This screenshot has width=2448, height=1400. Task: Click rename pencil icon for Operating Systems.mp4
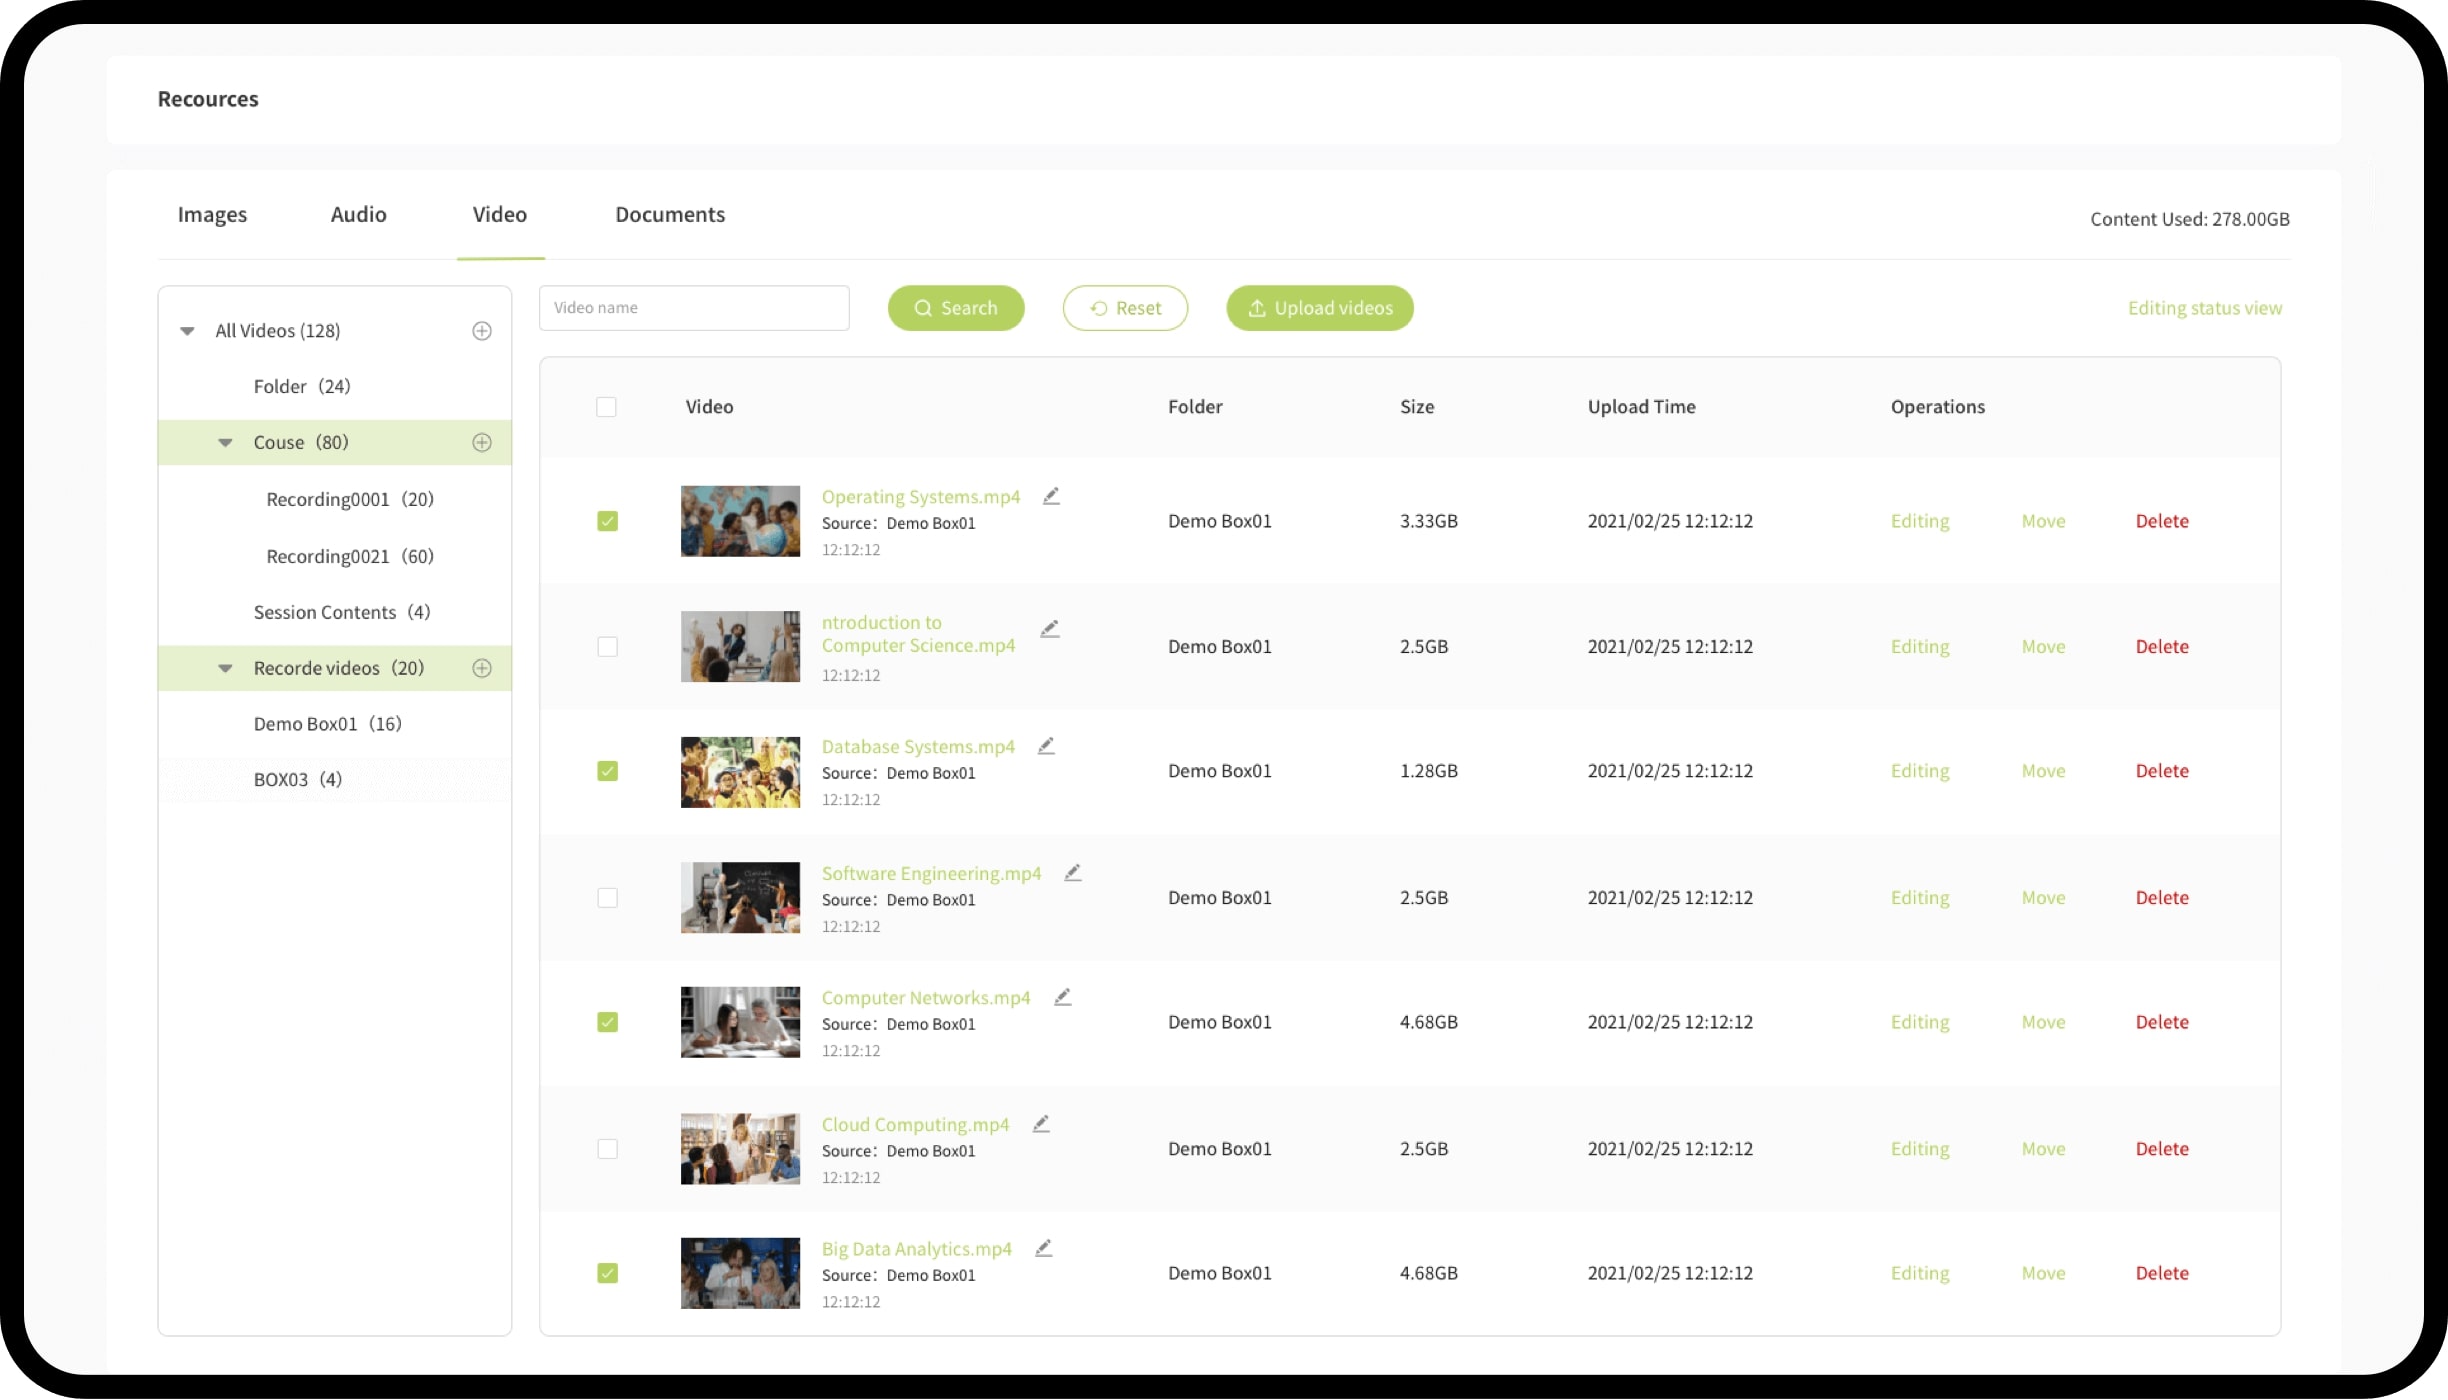1051,496
